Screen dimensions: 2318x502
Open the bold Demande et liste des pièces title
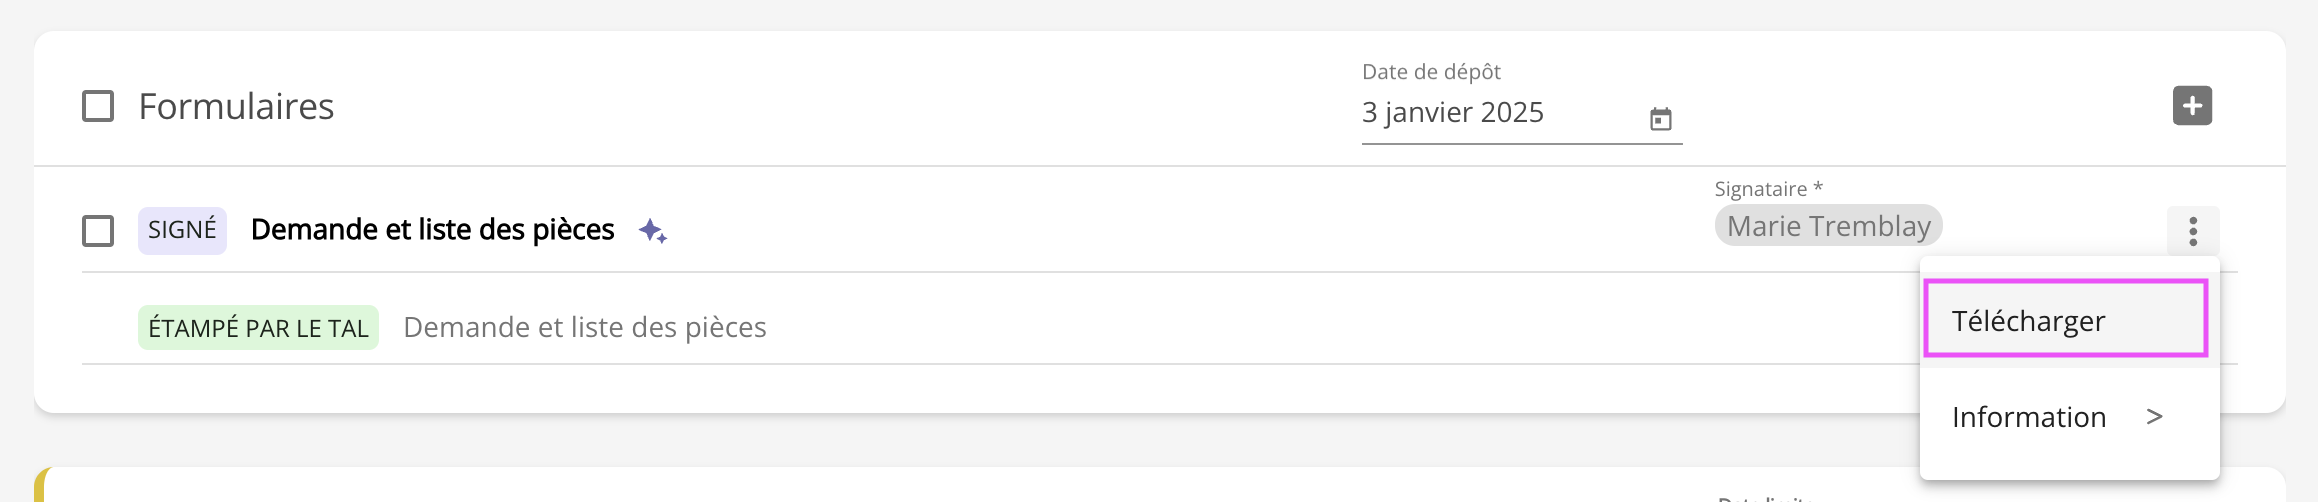pos(432,230)
